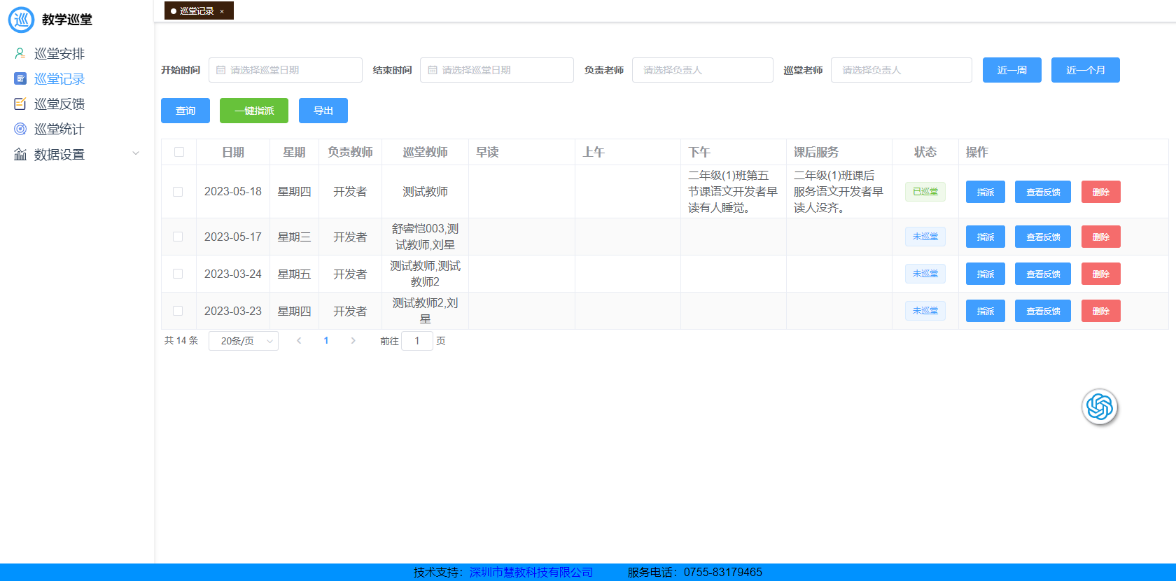Click the blue 查询 button
Screen dimensions: 1176x581
[x=185, y=110]
